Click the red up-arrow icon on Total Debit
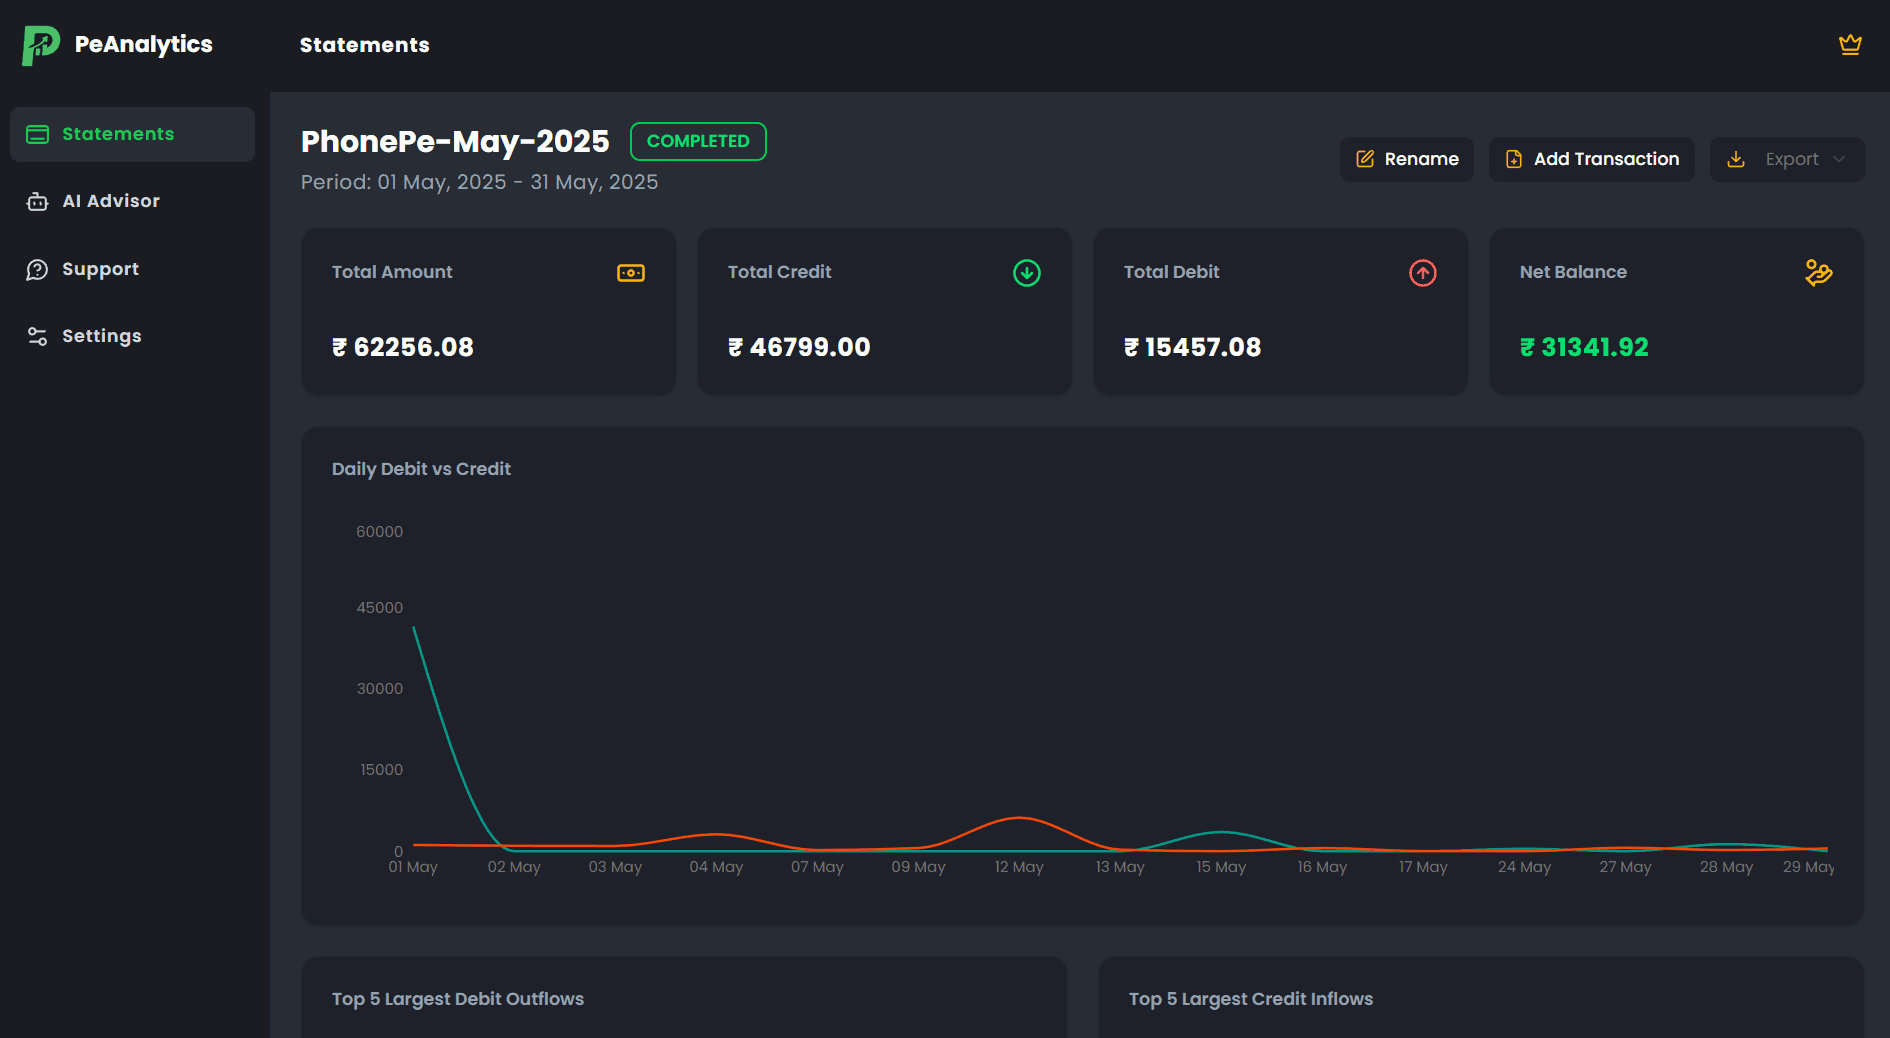The height and width of the screenshot is (1038, 1890). pyautogui.click(x=1422, y=273)
